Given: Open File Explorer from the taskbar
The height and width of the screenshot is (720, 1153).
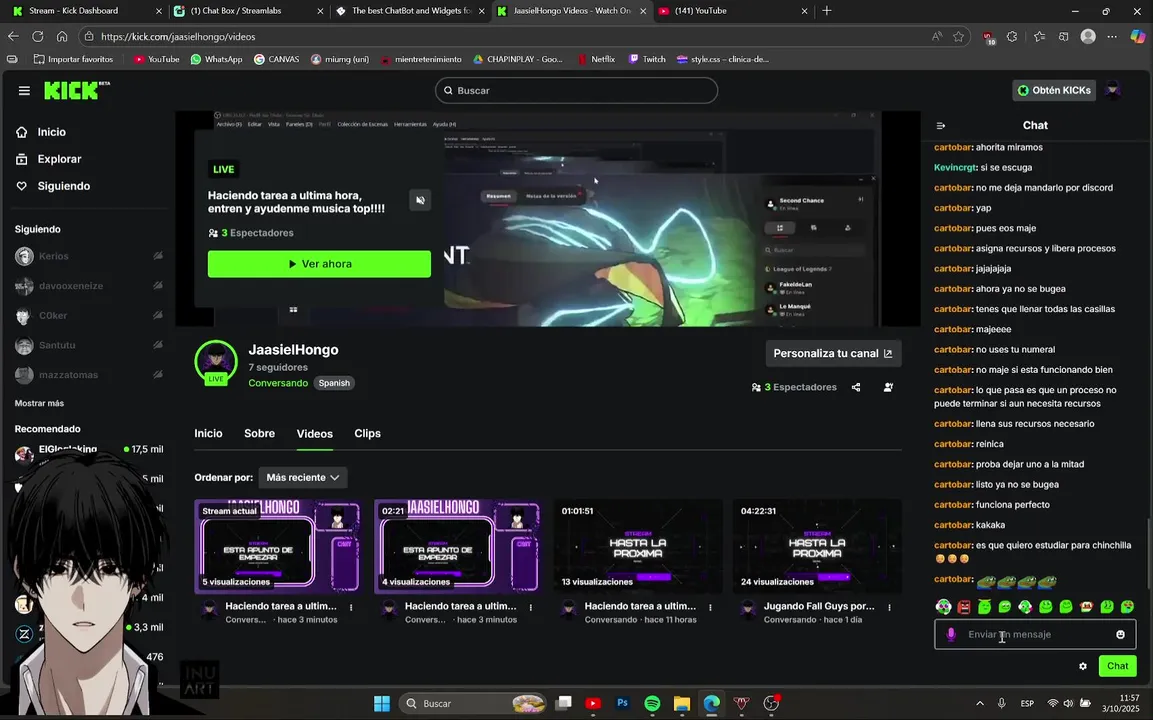Looking at the screenshot, I should 682,704.
